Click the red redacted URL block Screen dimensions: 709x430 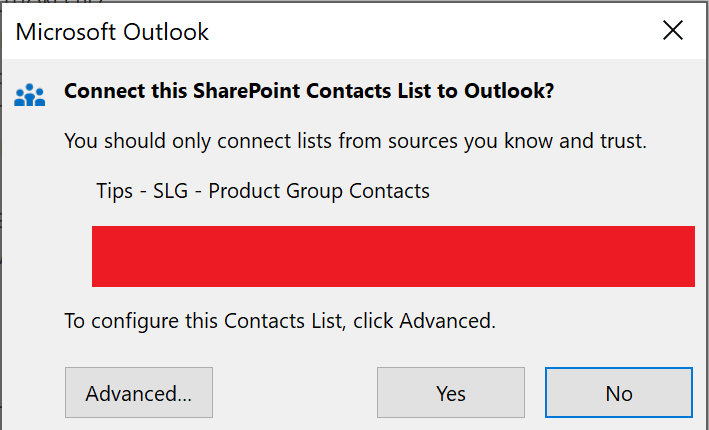[393, 256]
